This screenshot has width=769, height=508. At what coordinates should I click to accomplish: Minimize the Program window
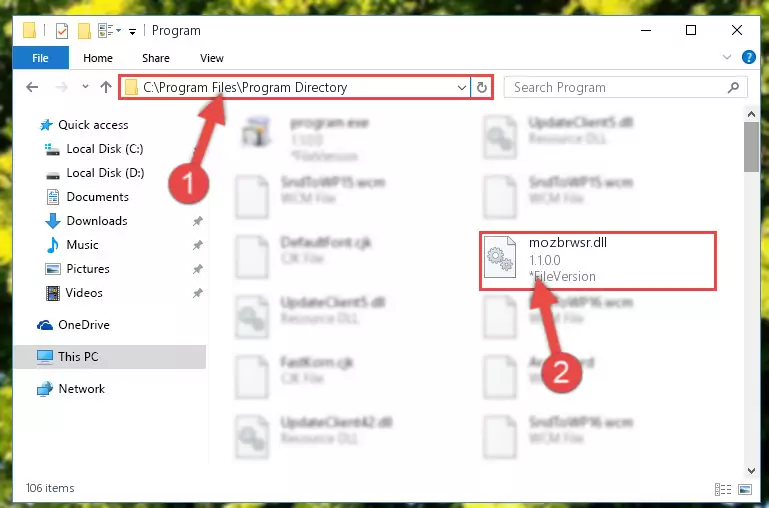click(x=646, y=30)
